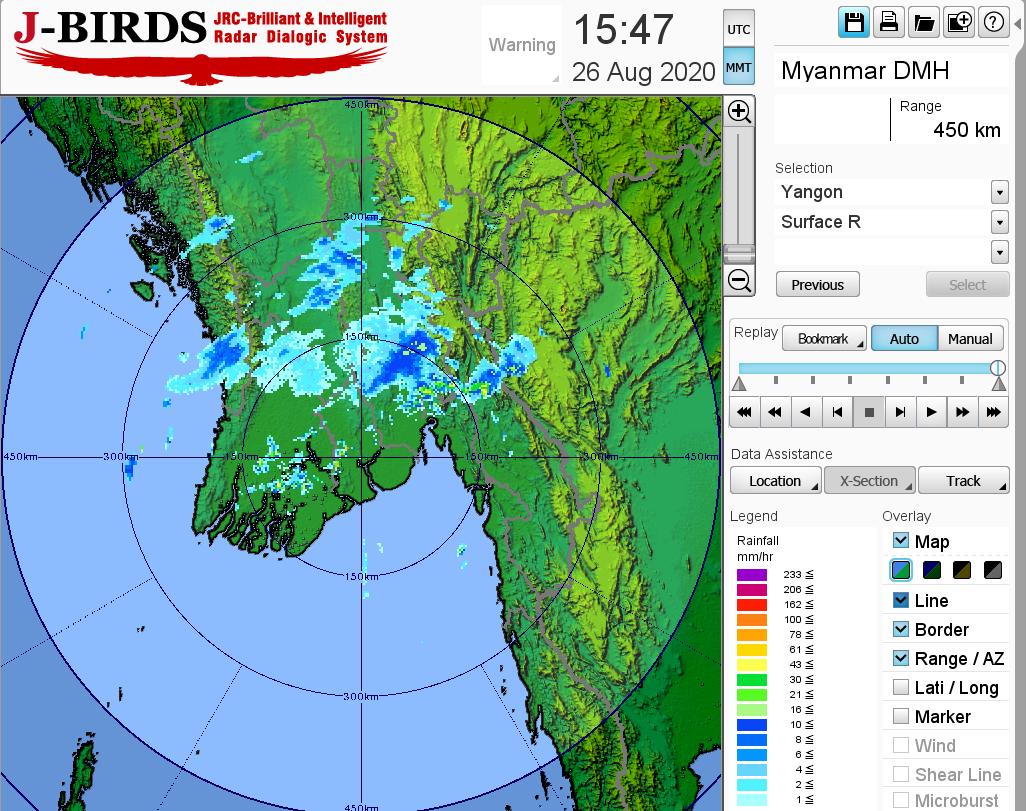The width and height of the screenshot is (1030, 811).
Task: Switch replay mode to Manual
Action: [969, 339]
